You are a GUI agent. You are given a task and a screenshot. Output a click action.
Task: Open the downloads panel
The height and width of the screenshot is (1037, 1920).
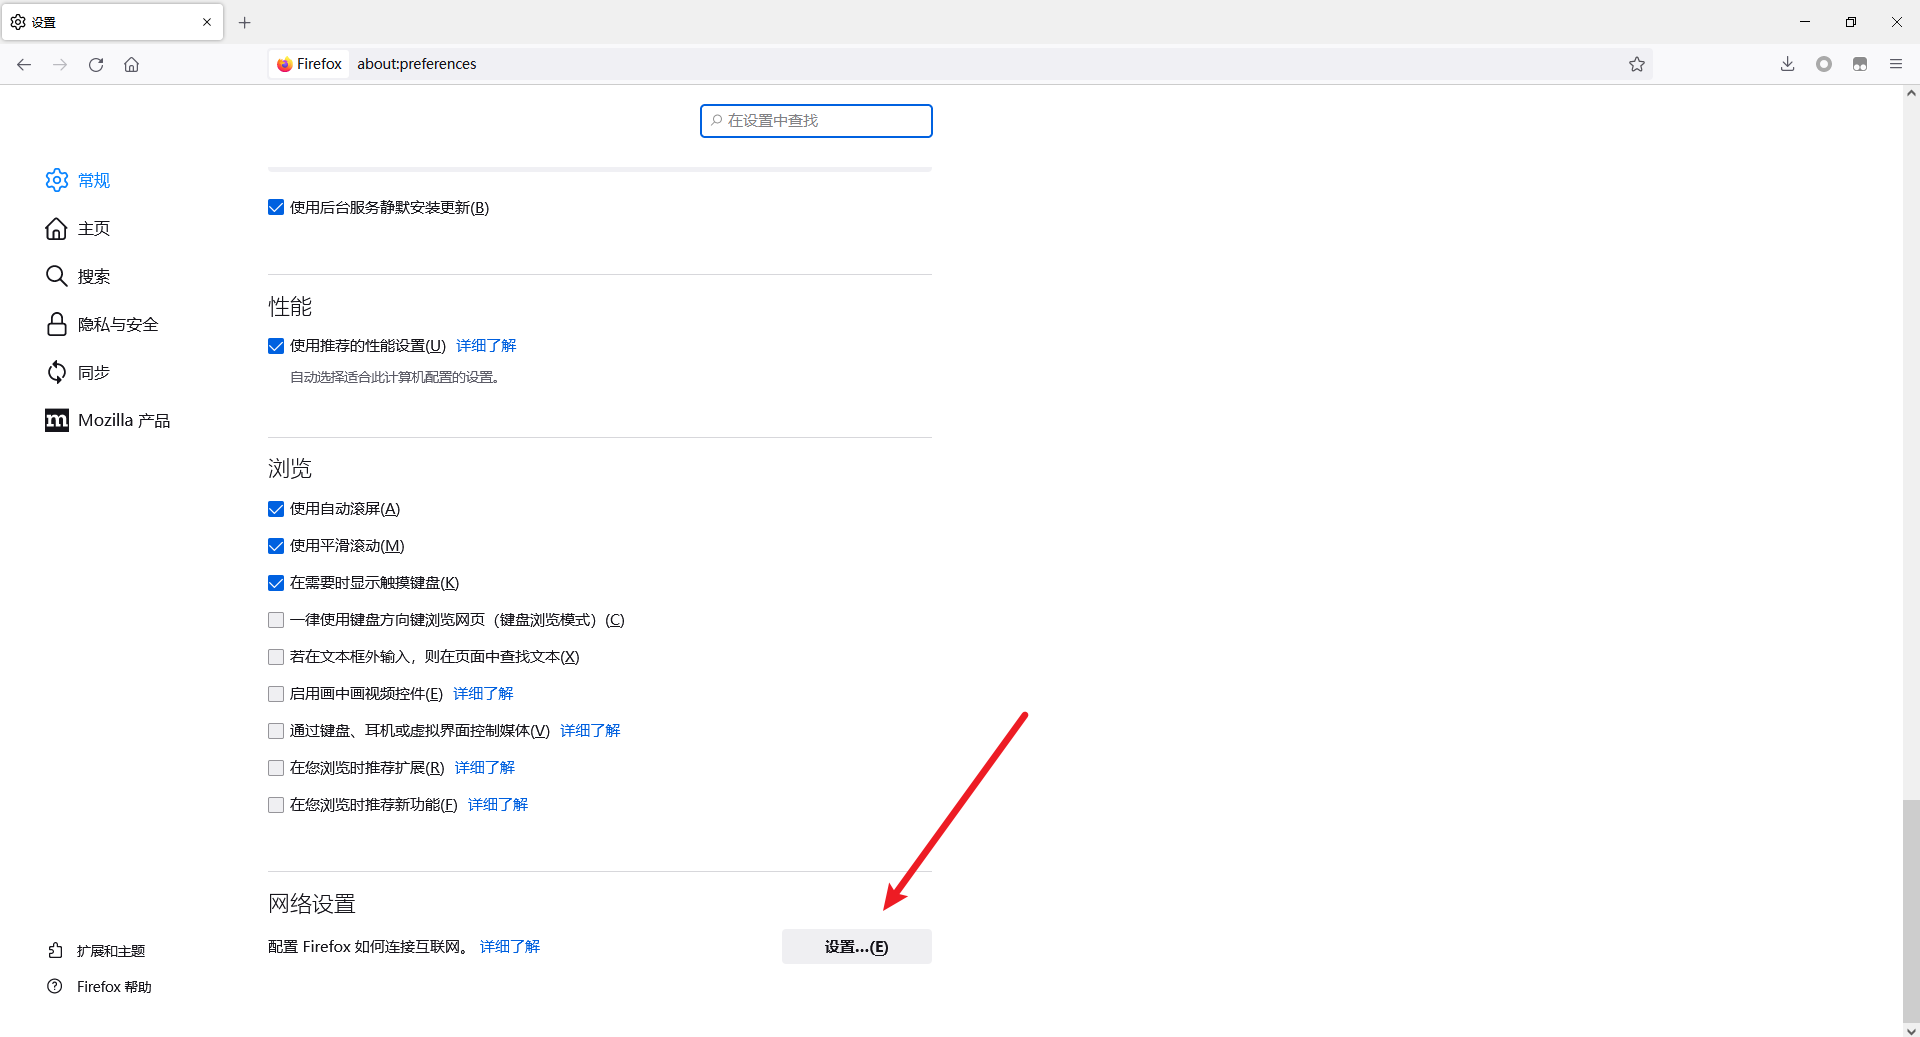(x=1788, y=64)
